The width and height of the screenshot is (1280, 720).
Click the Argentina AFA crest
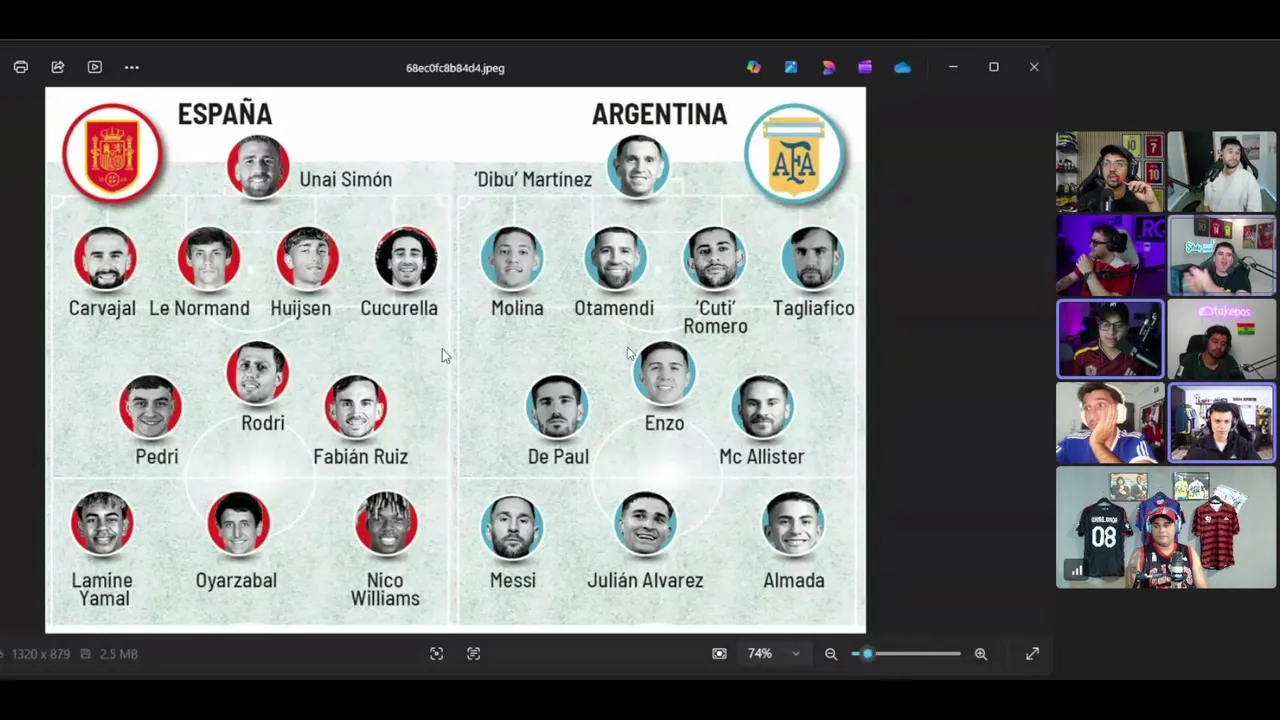tap(795, 153)
